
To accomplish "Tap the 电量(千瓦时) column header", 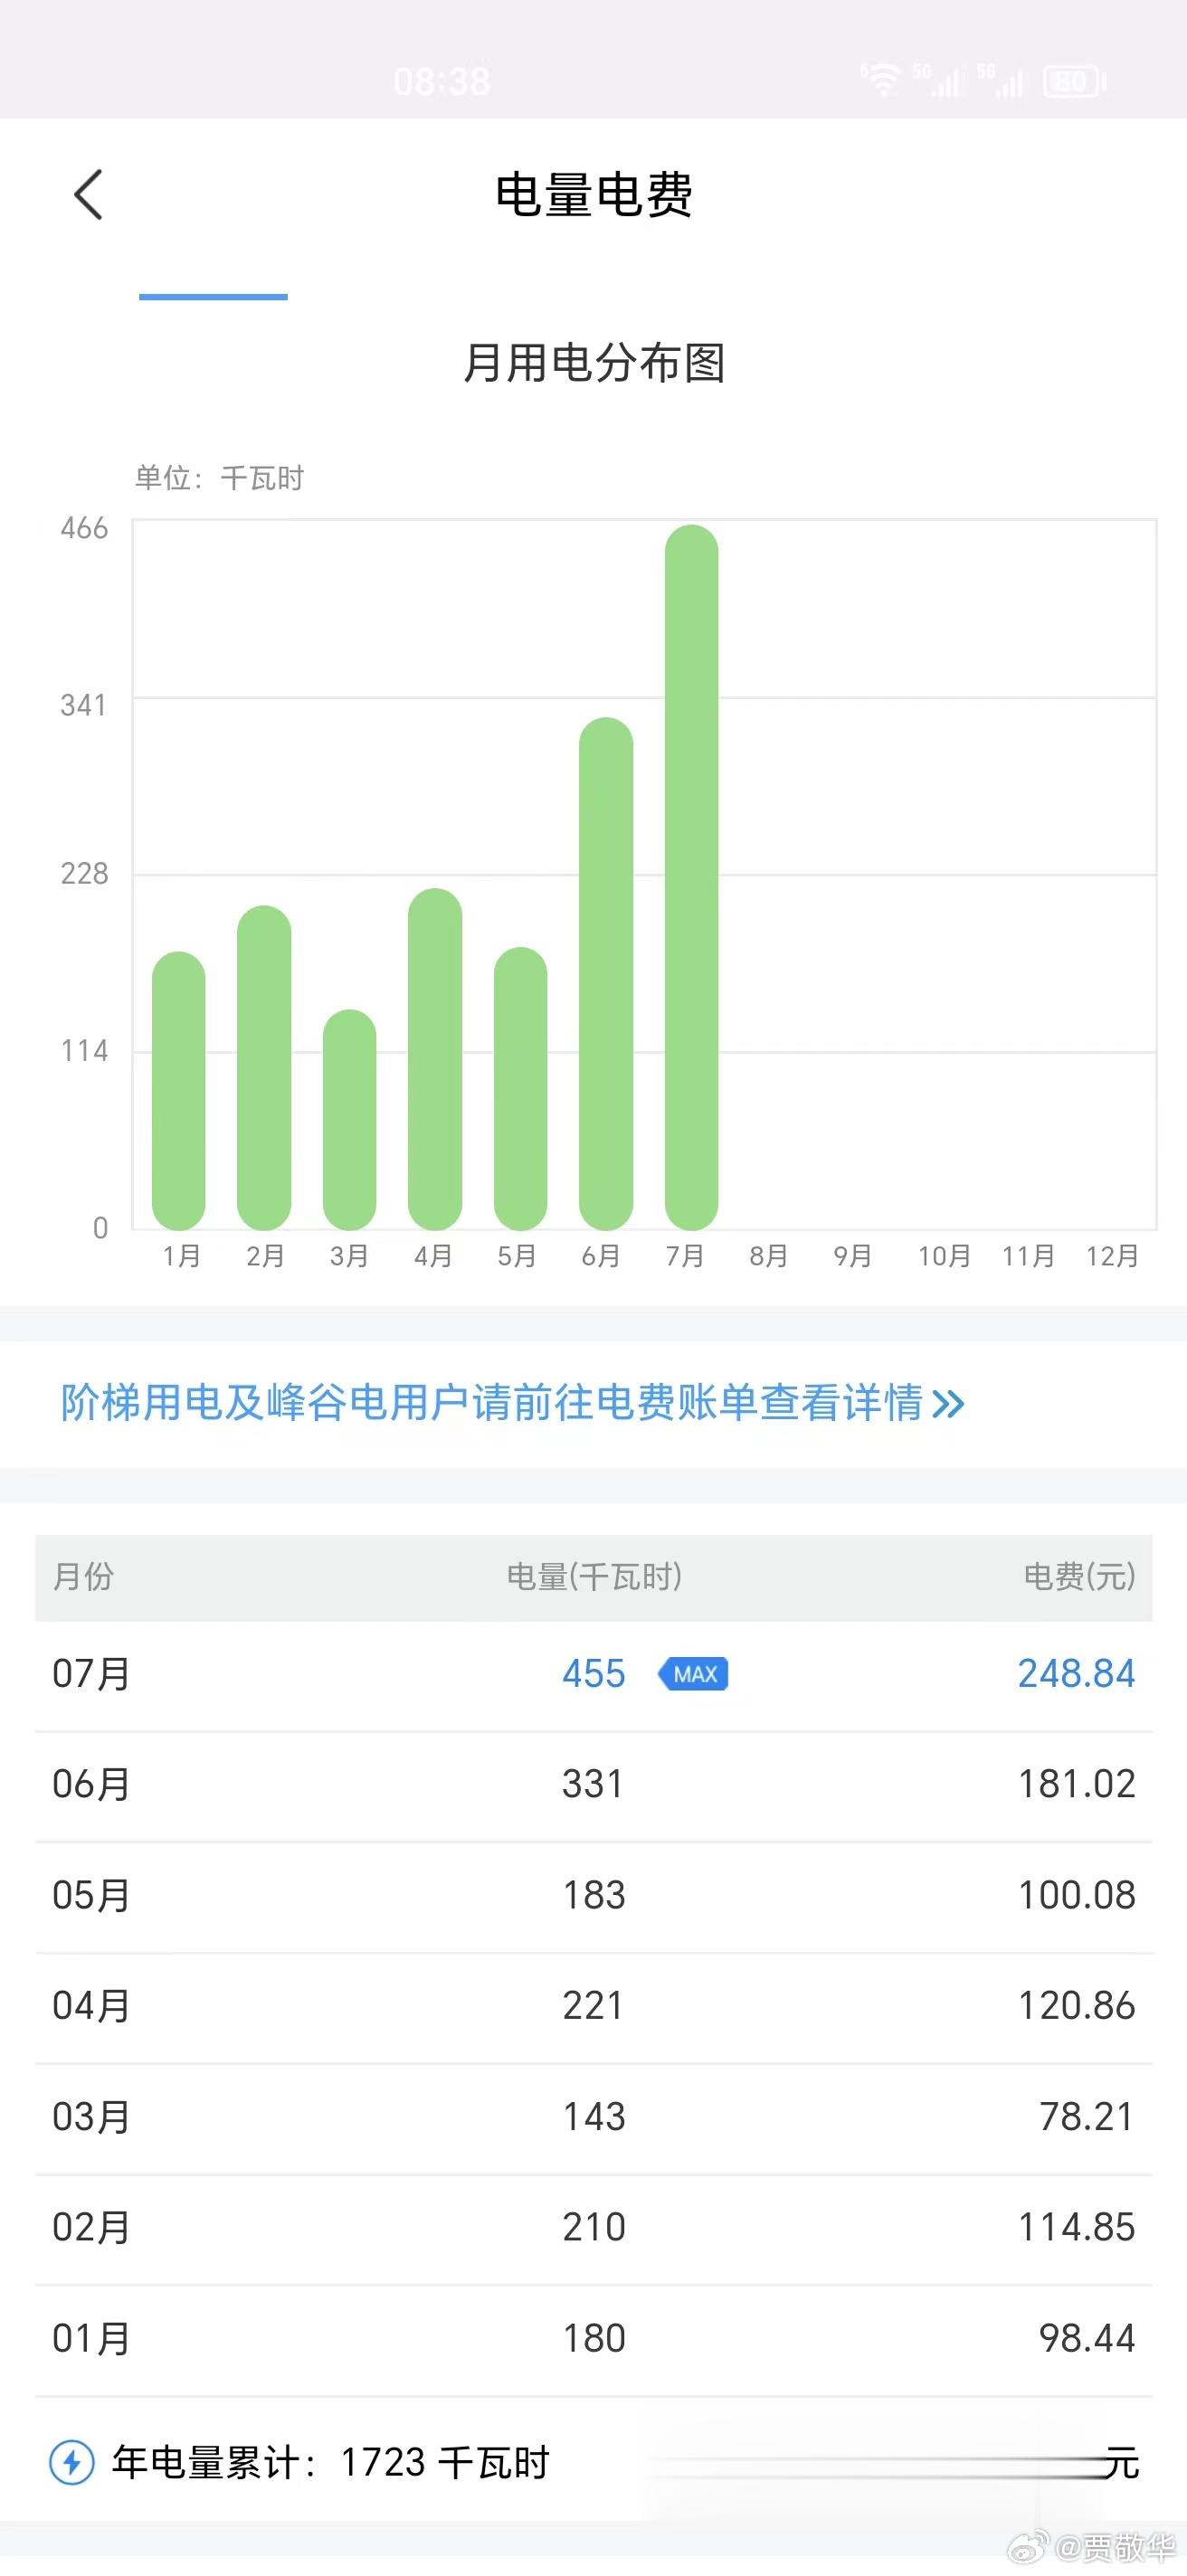I will pos(594,1576).
